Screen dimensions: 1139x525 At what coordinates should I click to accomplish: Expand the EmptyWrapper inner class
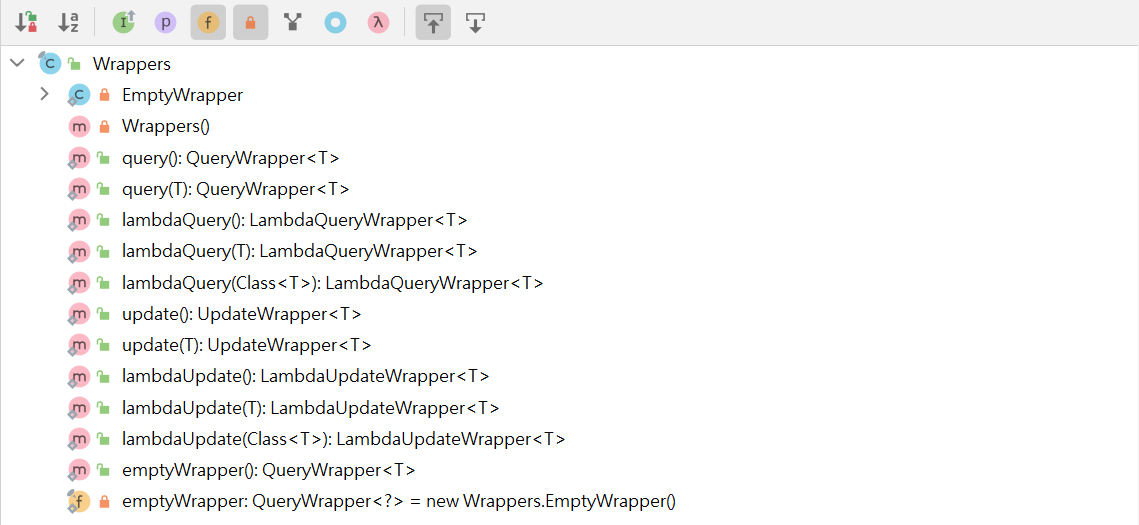(x=44, y=94)
